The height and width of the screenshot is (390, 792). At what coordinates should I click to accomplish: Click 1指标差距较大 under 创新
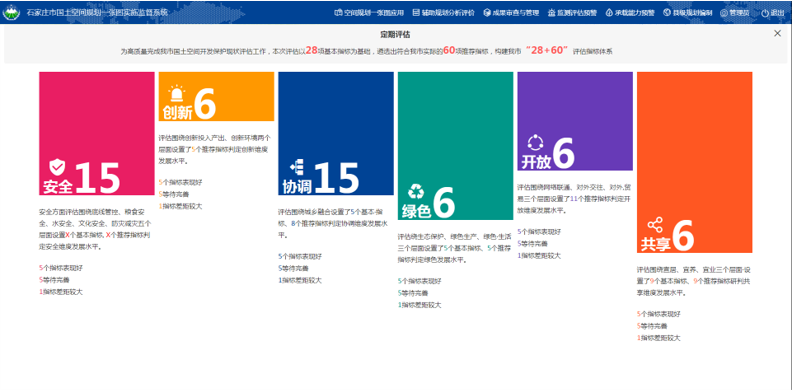click(x=180, y=206)
